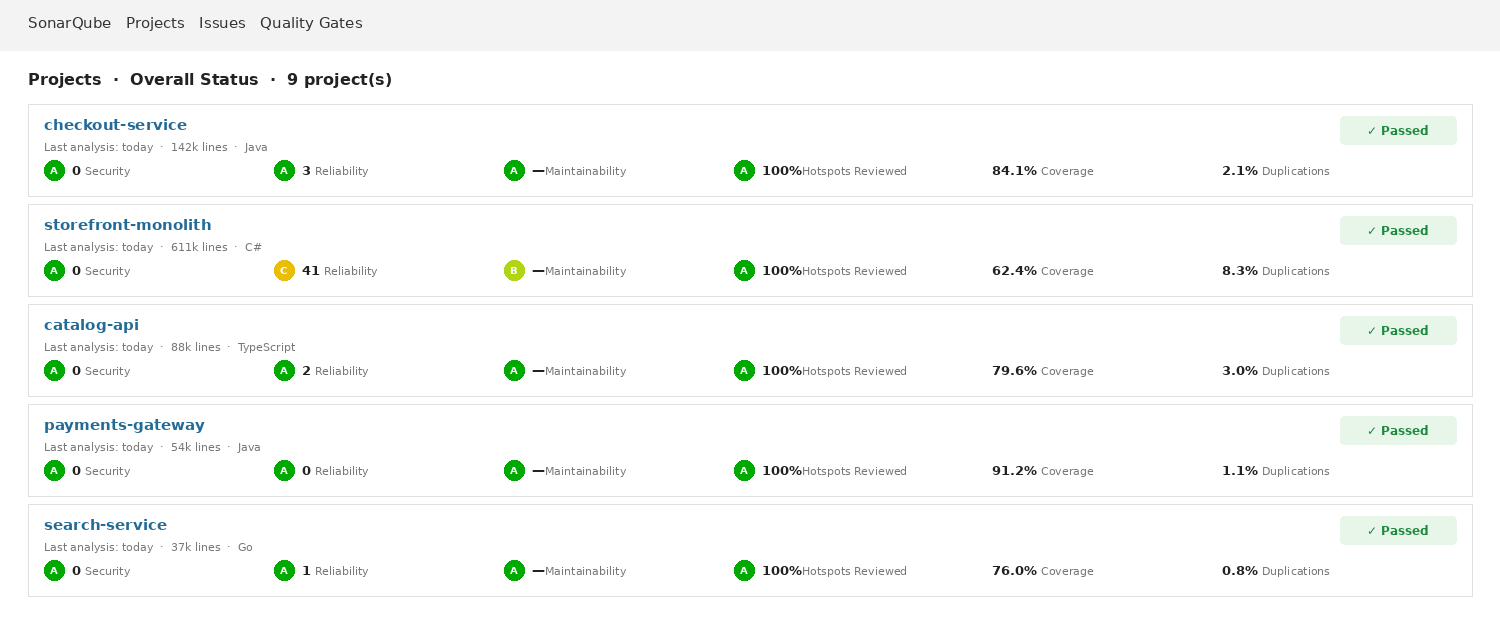This screenshot has height=620, width=1500.
Task: Open the storefront-monolith project
Action: [x=128, y=225]
